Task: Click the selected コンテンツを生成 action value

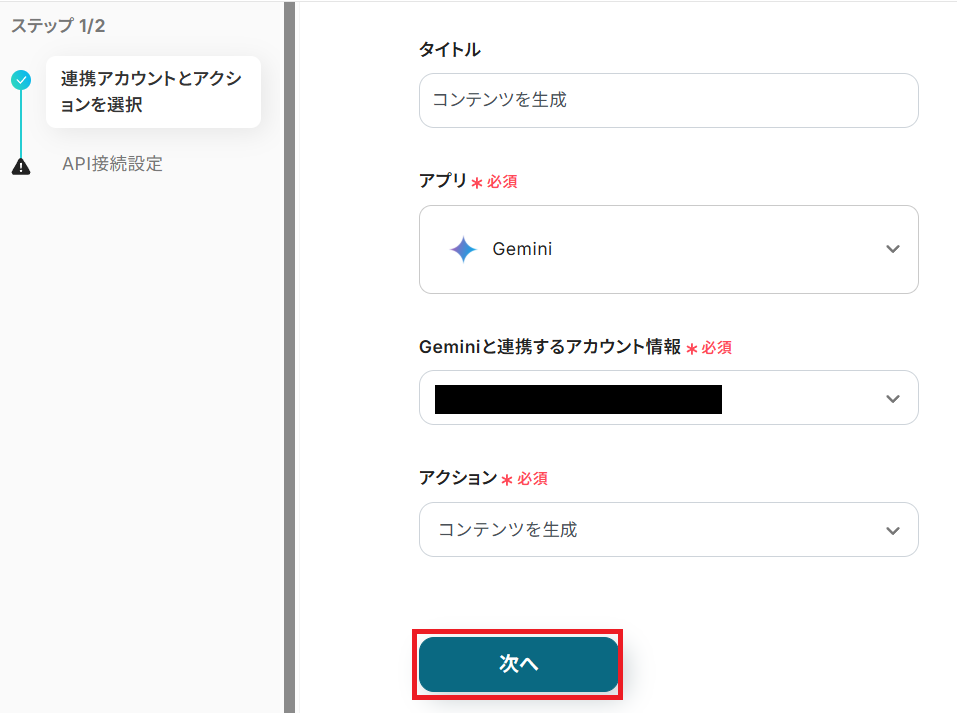Action: [x=508, y=530]
